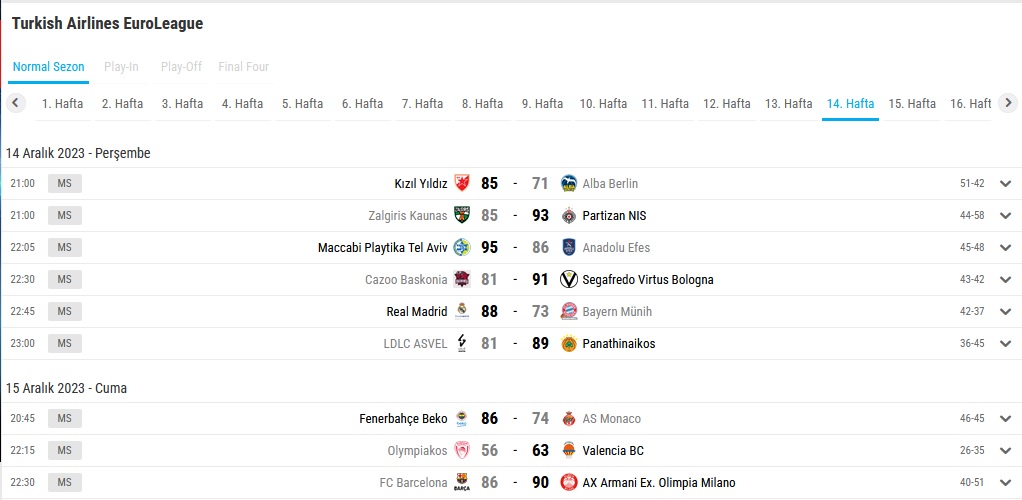Image resolution: width=1022 pixels, height=500 pixels.
Task: Click the Segafredo Virtus Bologna logo
Action: [x=569, y=280]
